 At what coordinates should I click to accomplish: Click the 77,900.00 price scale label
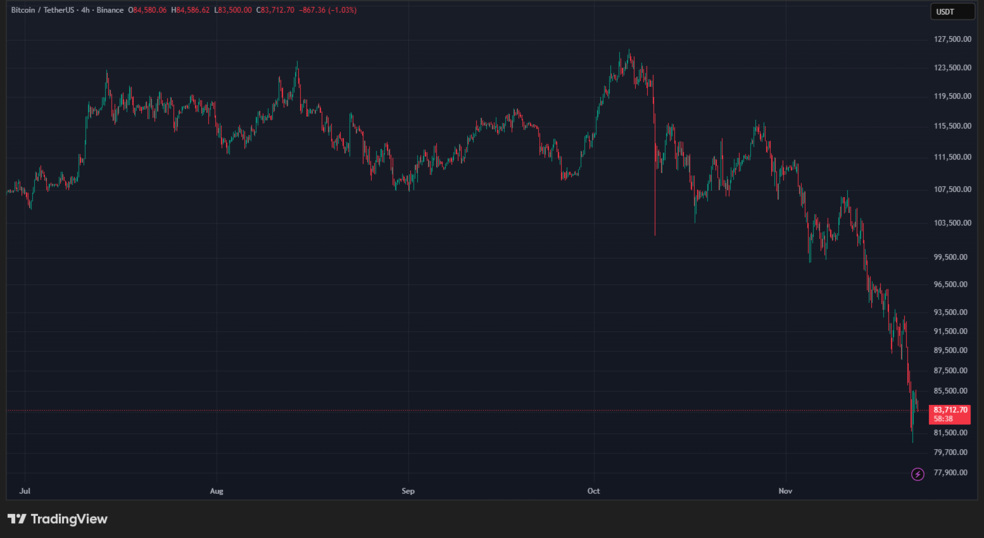point(950,472)
